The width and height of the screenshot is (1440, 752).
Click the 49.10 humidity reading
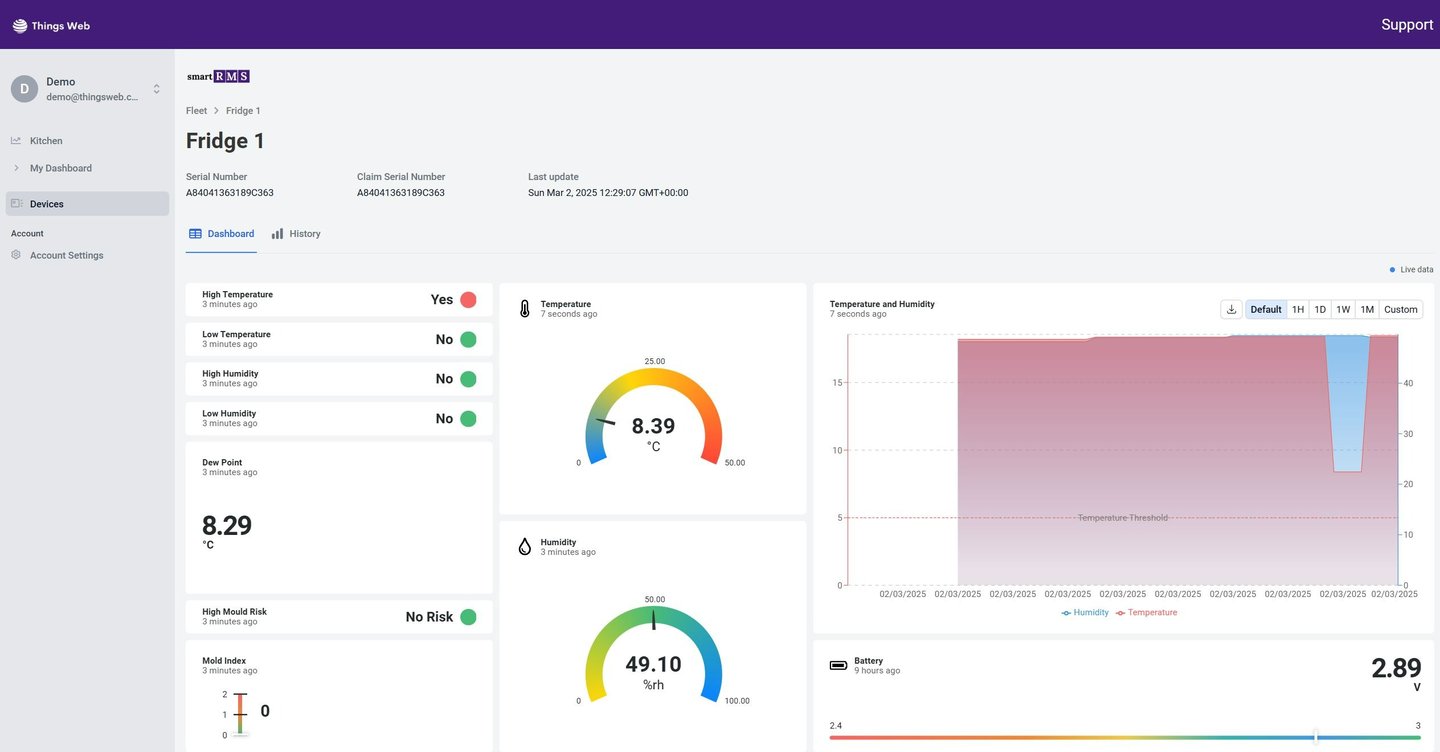pos(653,665)
